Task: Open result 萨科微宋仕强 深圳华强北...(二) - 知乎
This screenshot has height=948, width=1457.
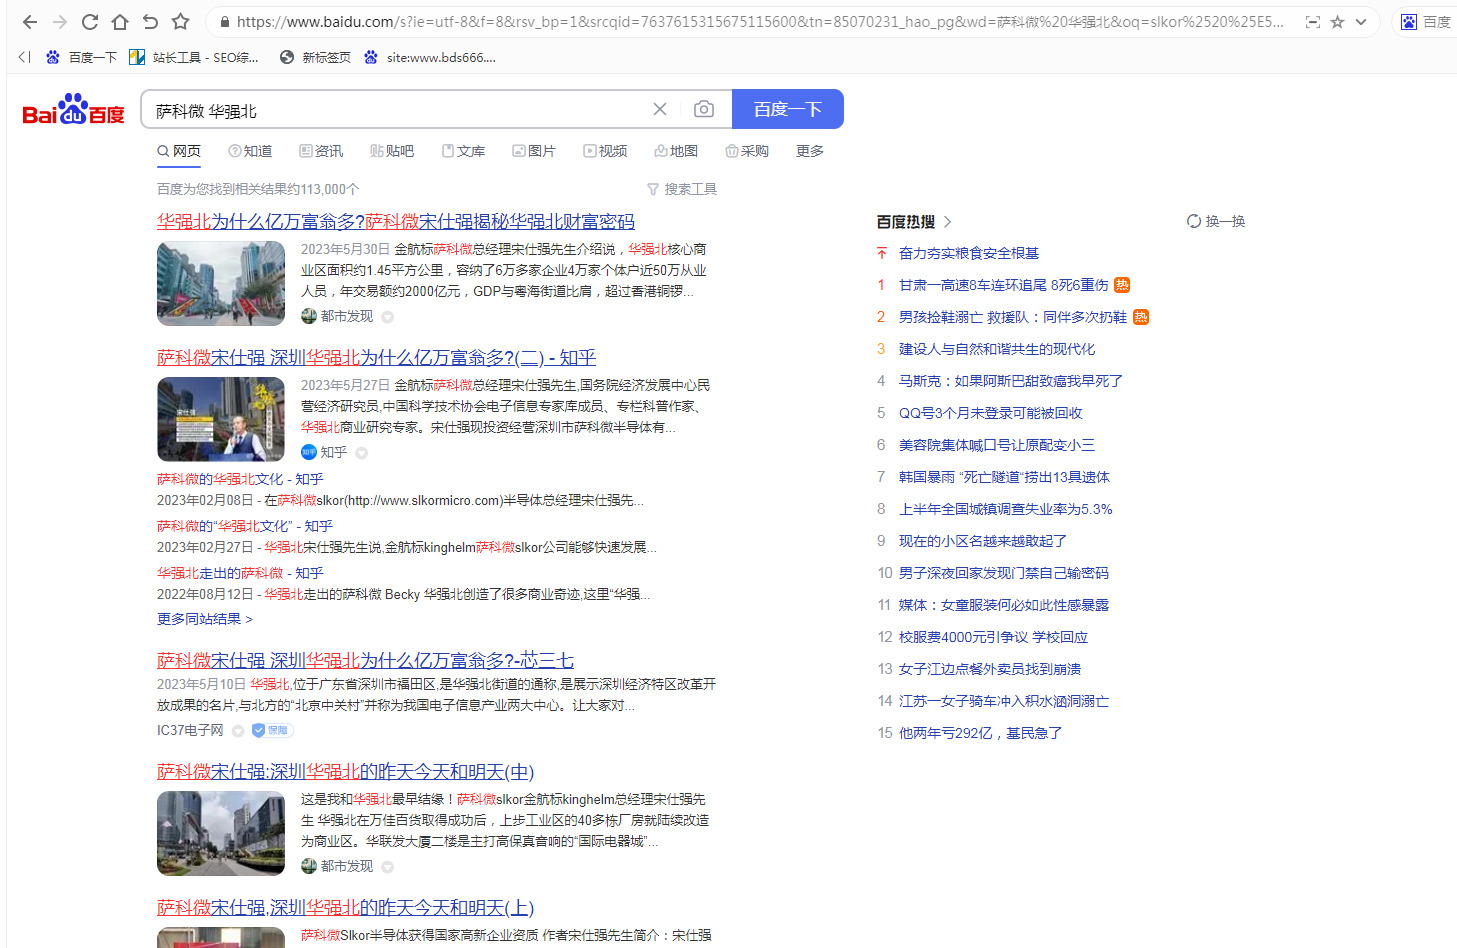Action: point(376,357)
